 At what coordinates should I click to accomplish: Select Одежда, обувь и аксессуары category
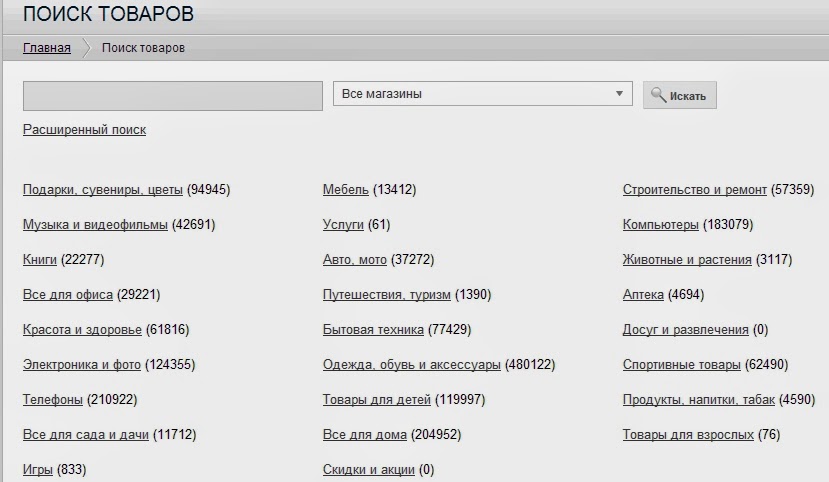tap(411, 365)
